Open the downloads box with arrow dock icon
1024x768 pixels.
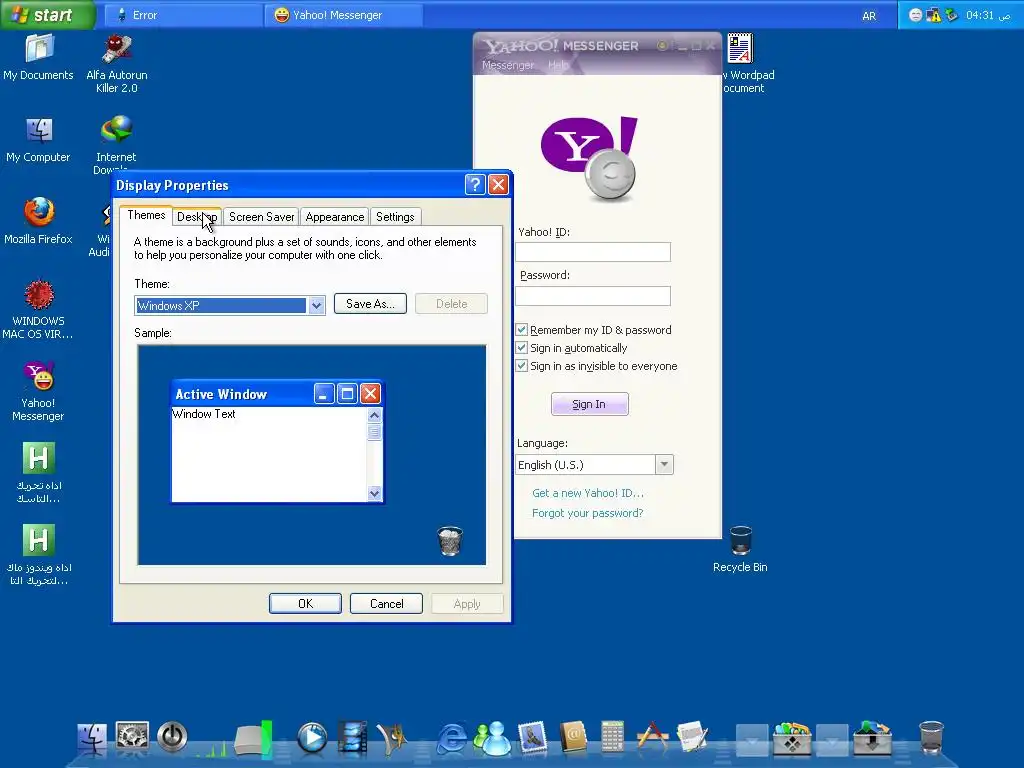click(x=872, y=738)
